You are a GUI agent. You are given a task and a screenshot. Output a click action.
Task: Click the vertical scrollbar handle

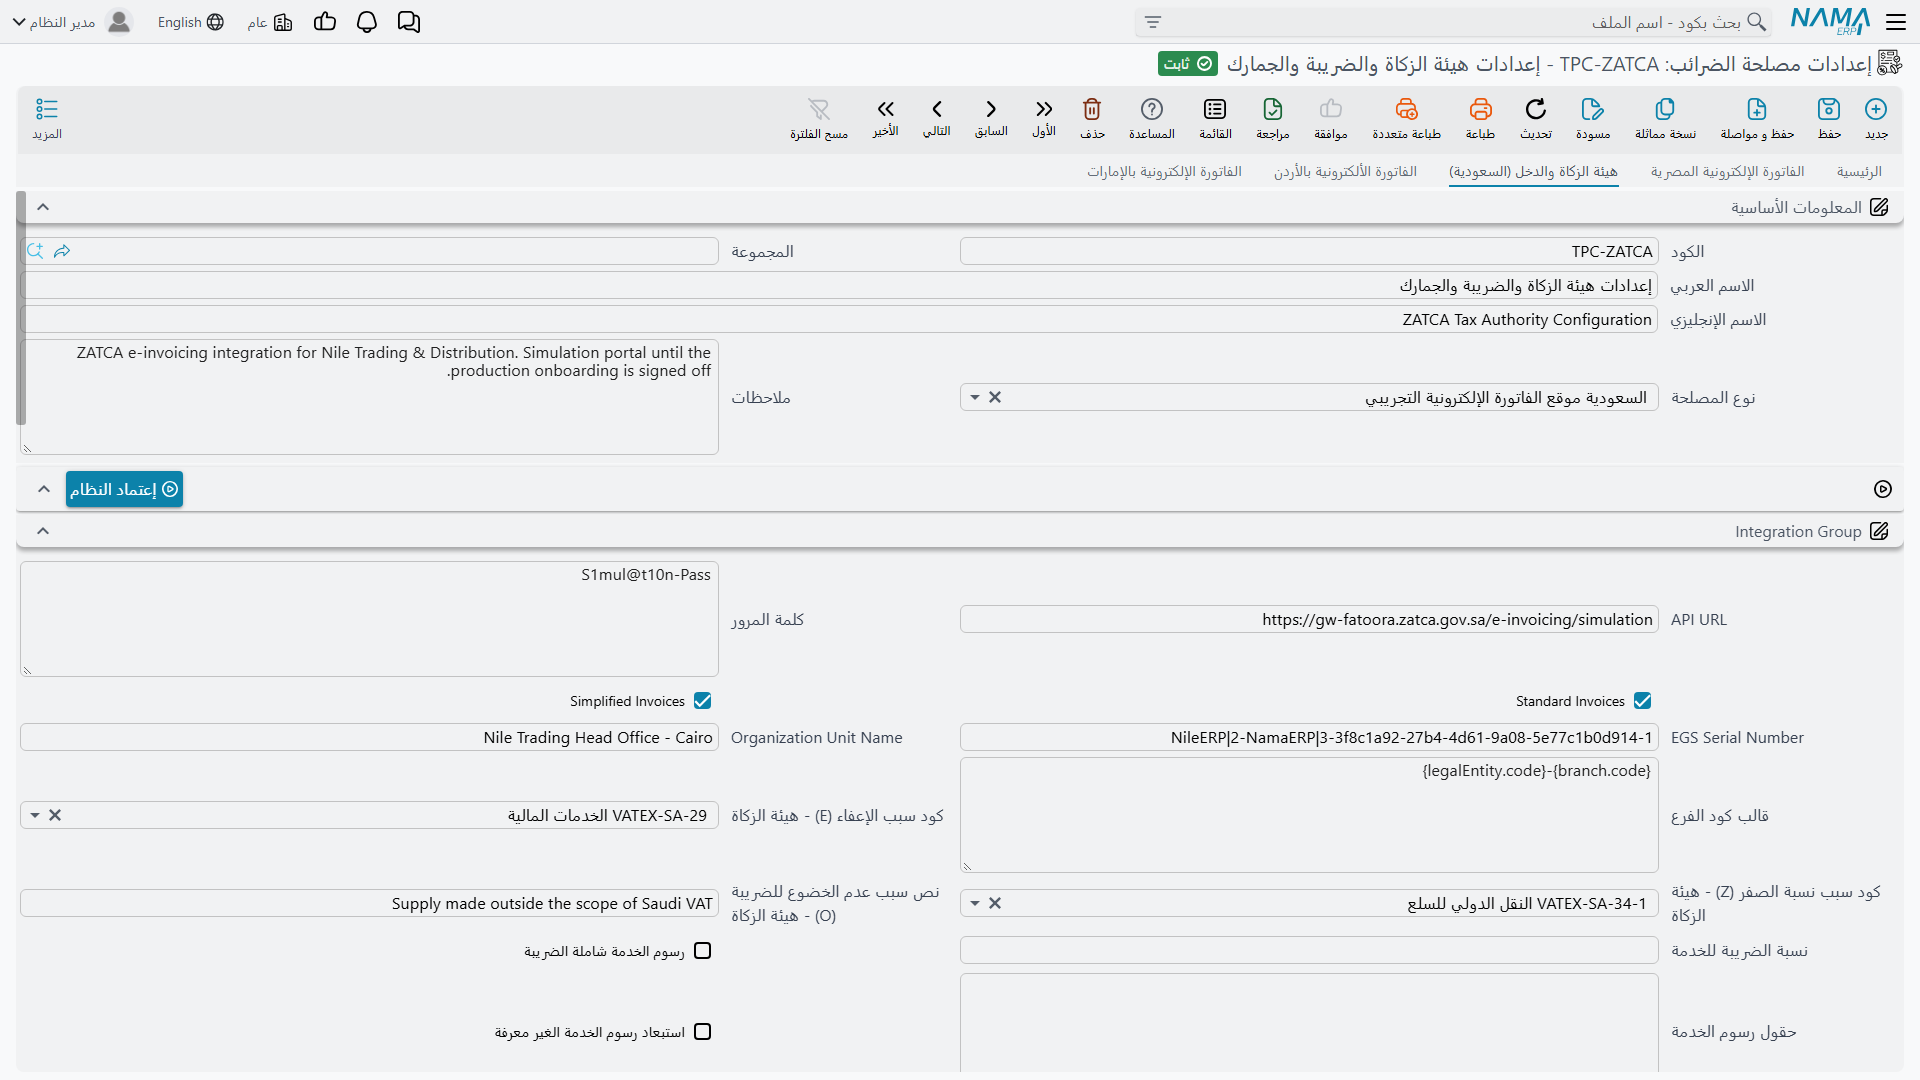tap(21, 308)
